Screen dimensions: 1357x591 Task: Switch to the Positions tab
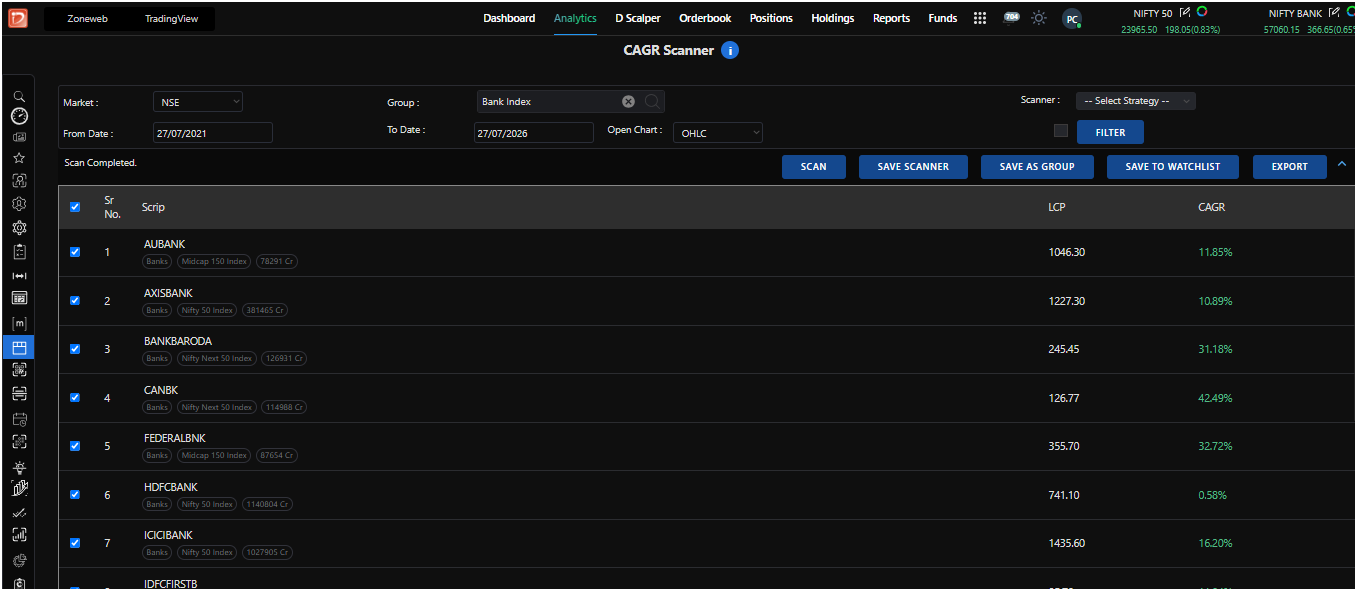[771, 18]
